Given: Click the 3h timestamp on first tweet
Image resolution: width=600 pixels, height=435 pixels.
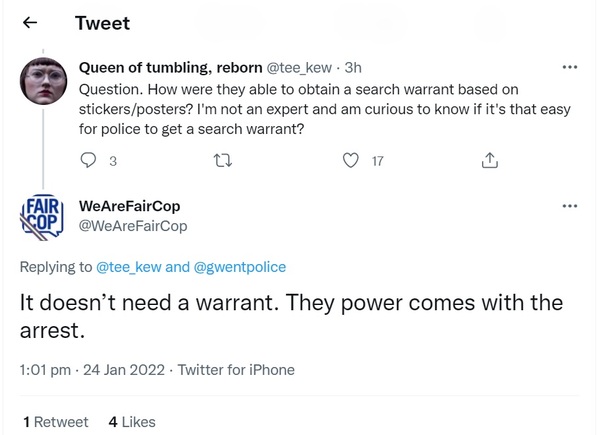Looking at the screenshot, I should point(352,68).
